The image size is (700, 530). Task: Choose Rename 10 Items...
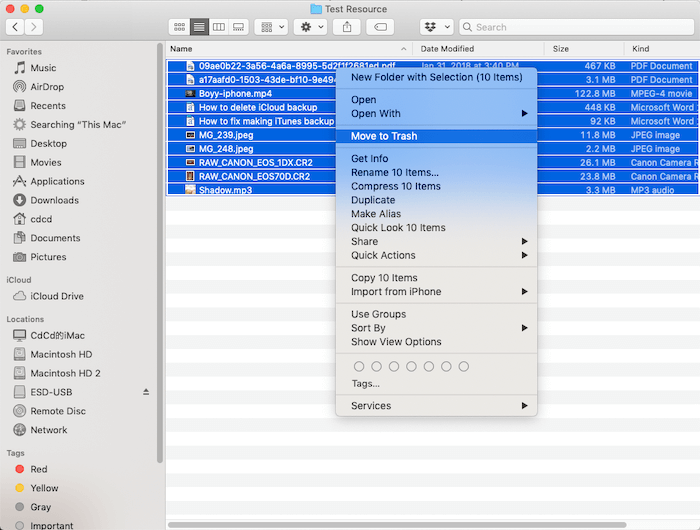pyautogui.click(x=436, y=172)
